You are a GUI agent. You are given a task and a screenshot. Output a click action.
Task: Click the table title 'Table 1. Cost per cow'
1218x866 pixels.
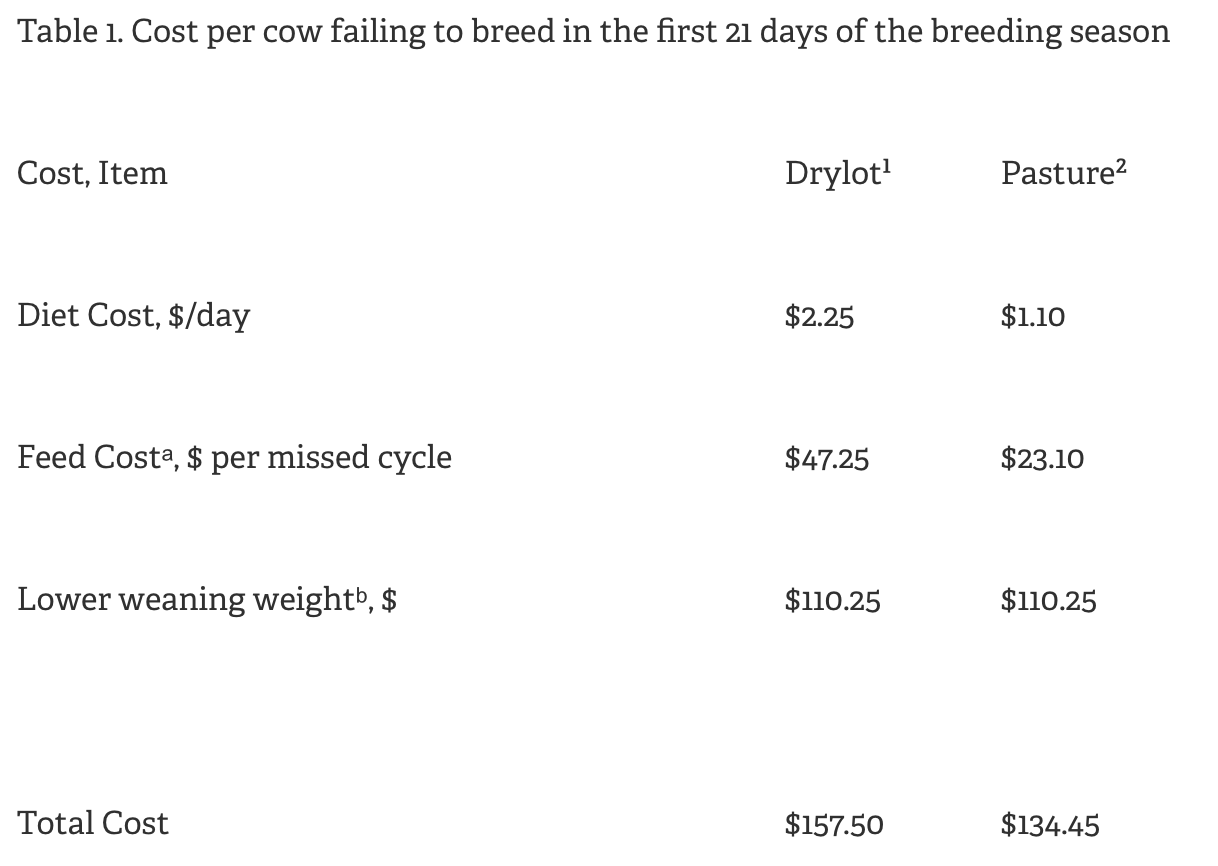pyautogui.click(x=593, y=31)
